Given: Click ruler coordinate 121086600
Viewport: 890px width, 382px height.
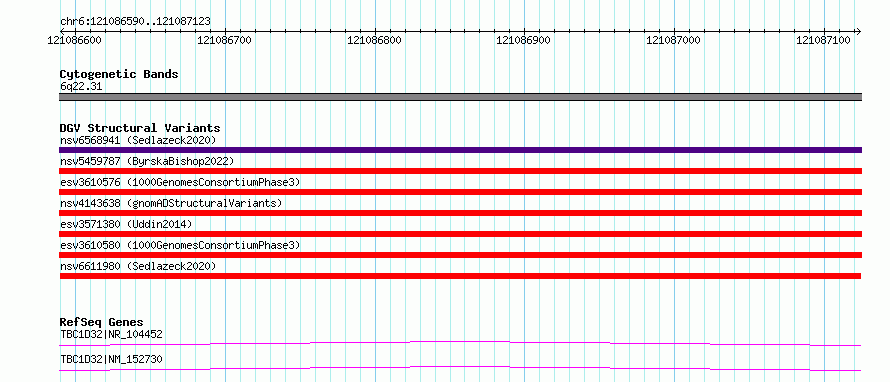Looking at the screenshot, I should pyautogui.click(x=75, y=40).
